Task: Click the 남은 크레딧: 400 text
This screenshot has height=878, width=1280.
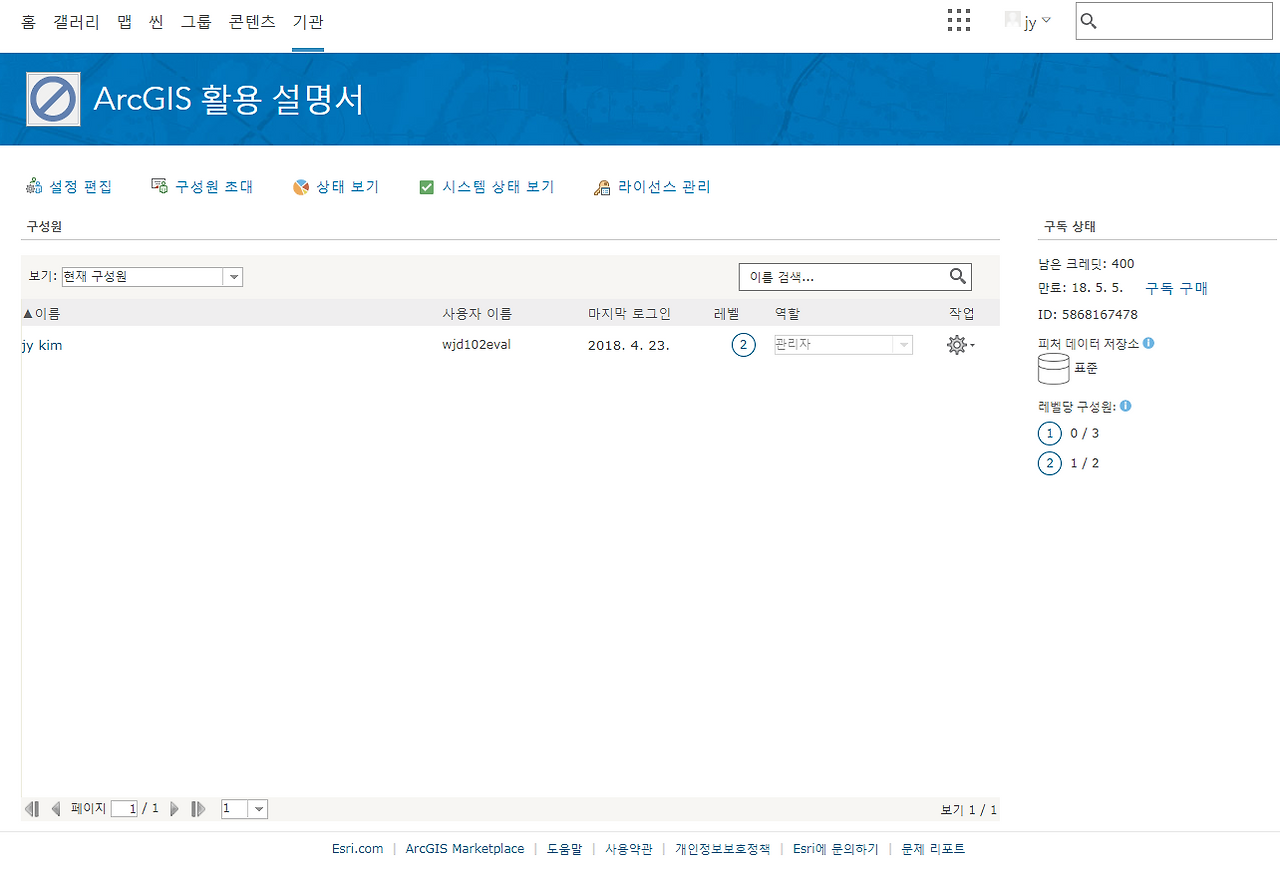Action: 1087,265
